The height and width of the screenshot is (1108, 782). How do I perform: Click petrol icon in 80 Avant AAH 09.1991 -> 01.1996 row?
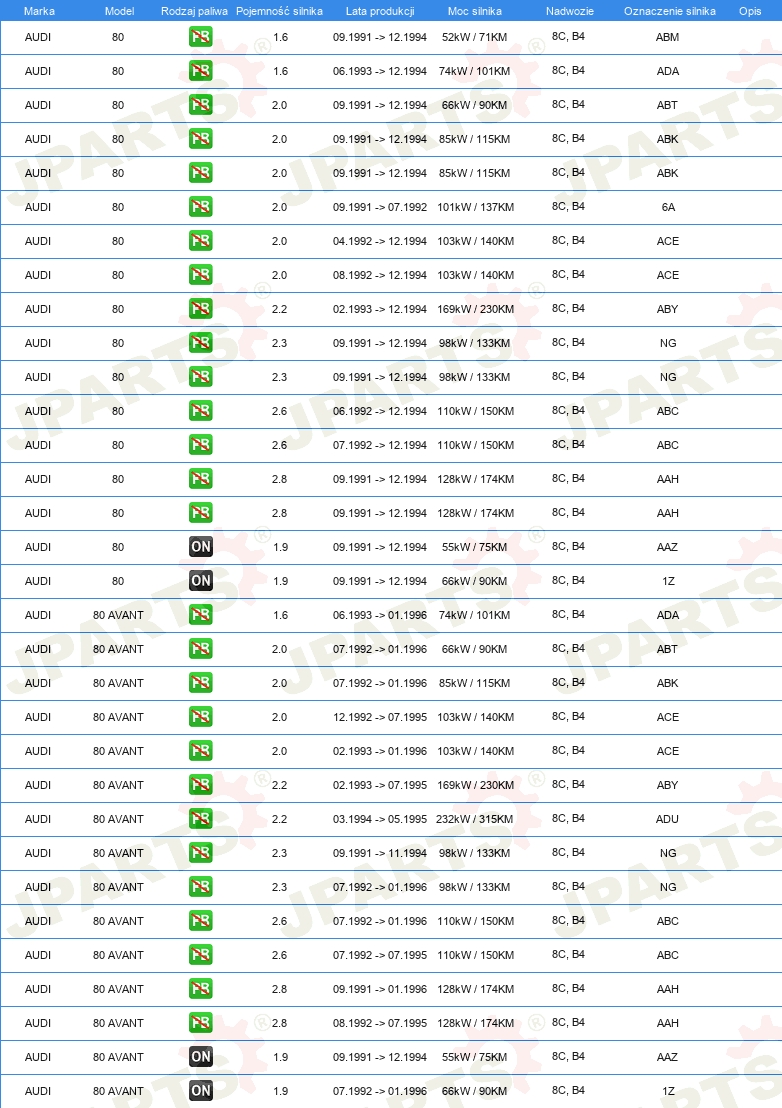[201, 989]
